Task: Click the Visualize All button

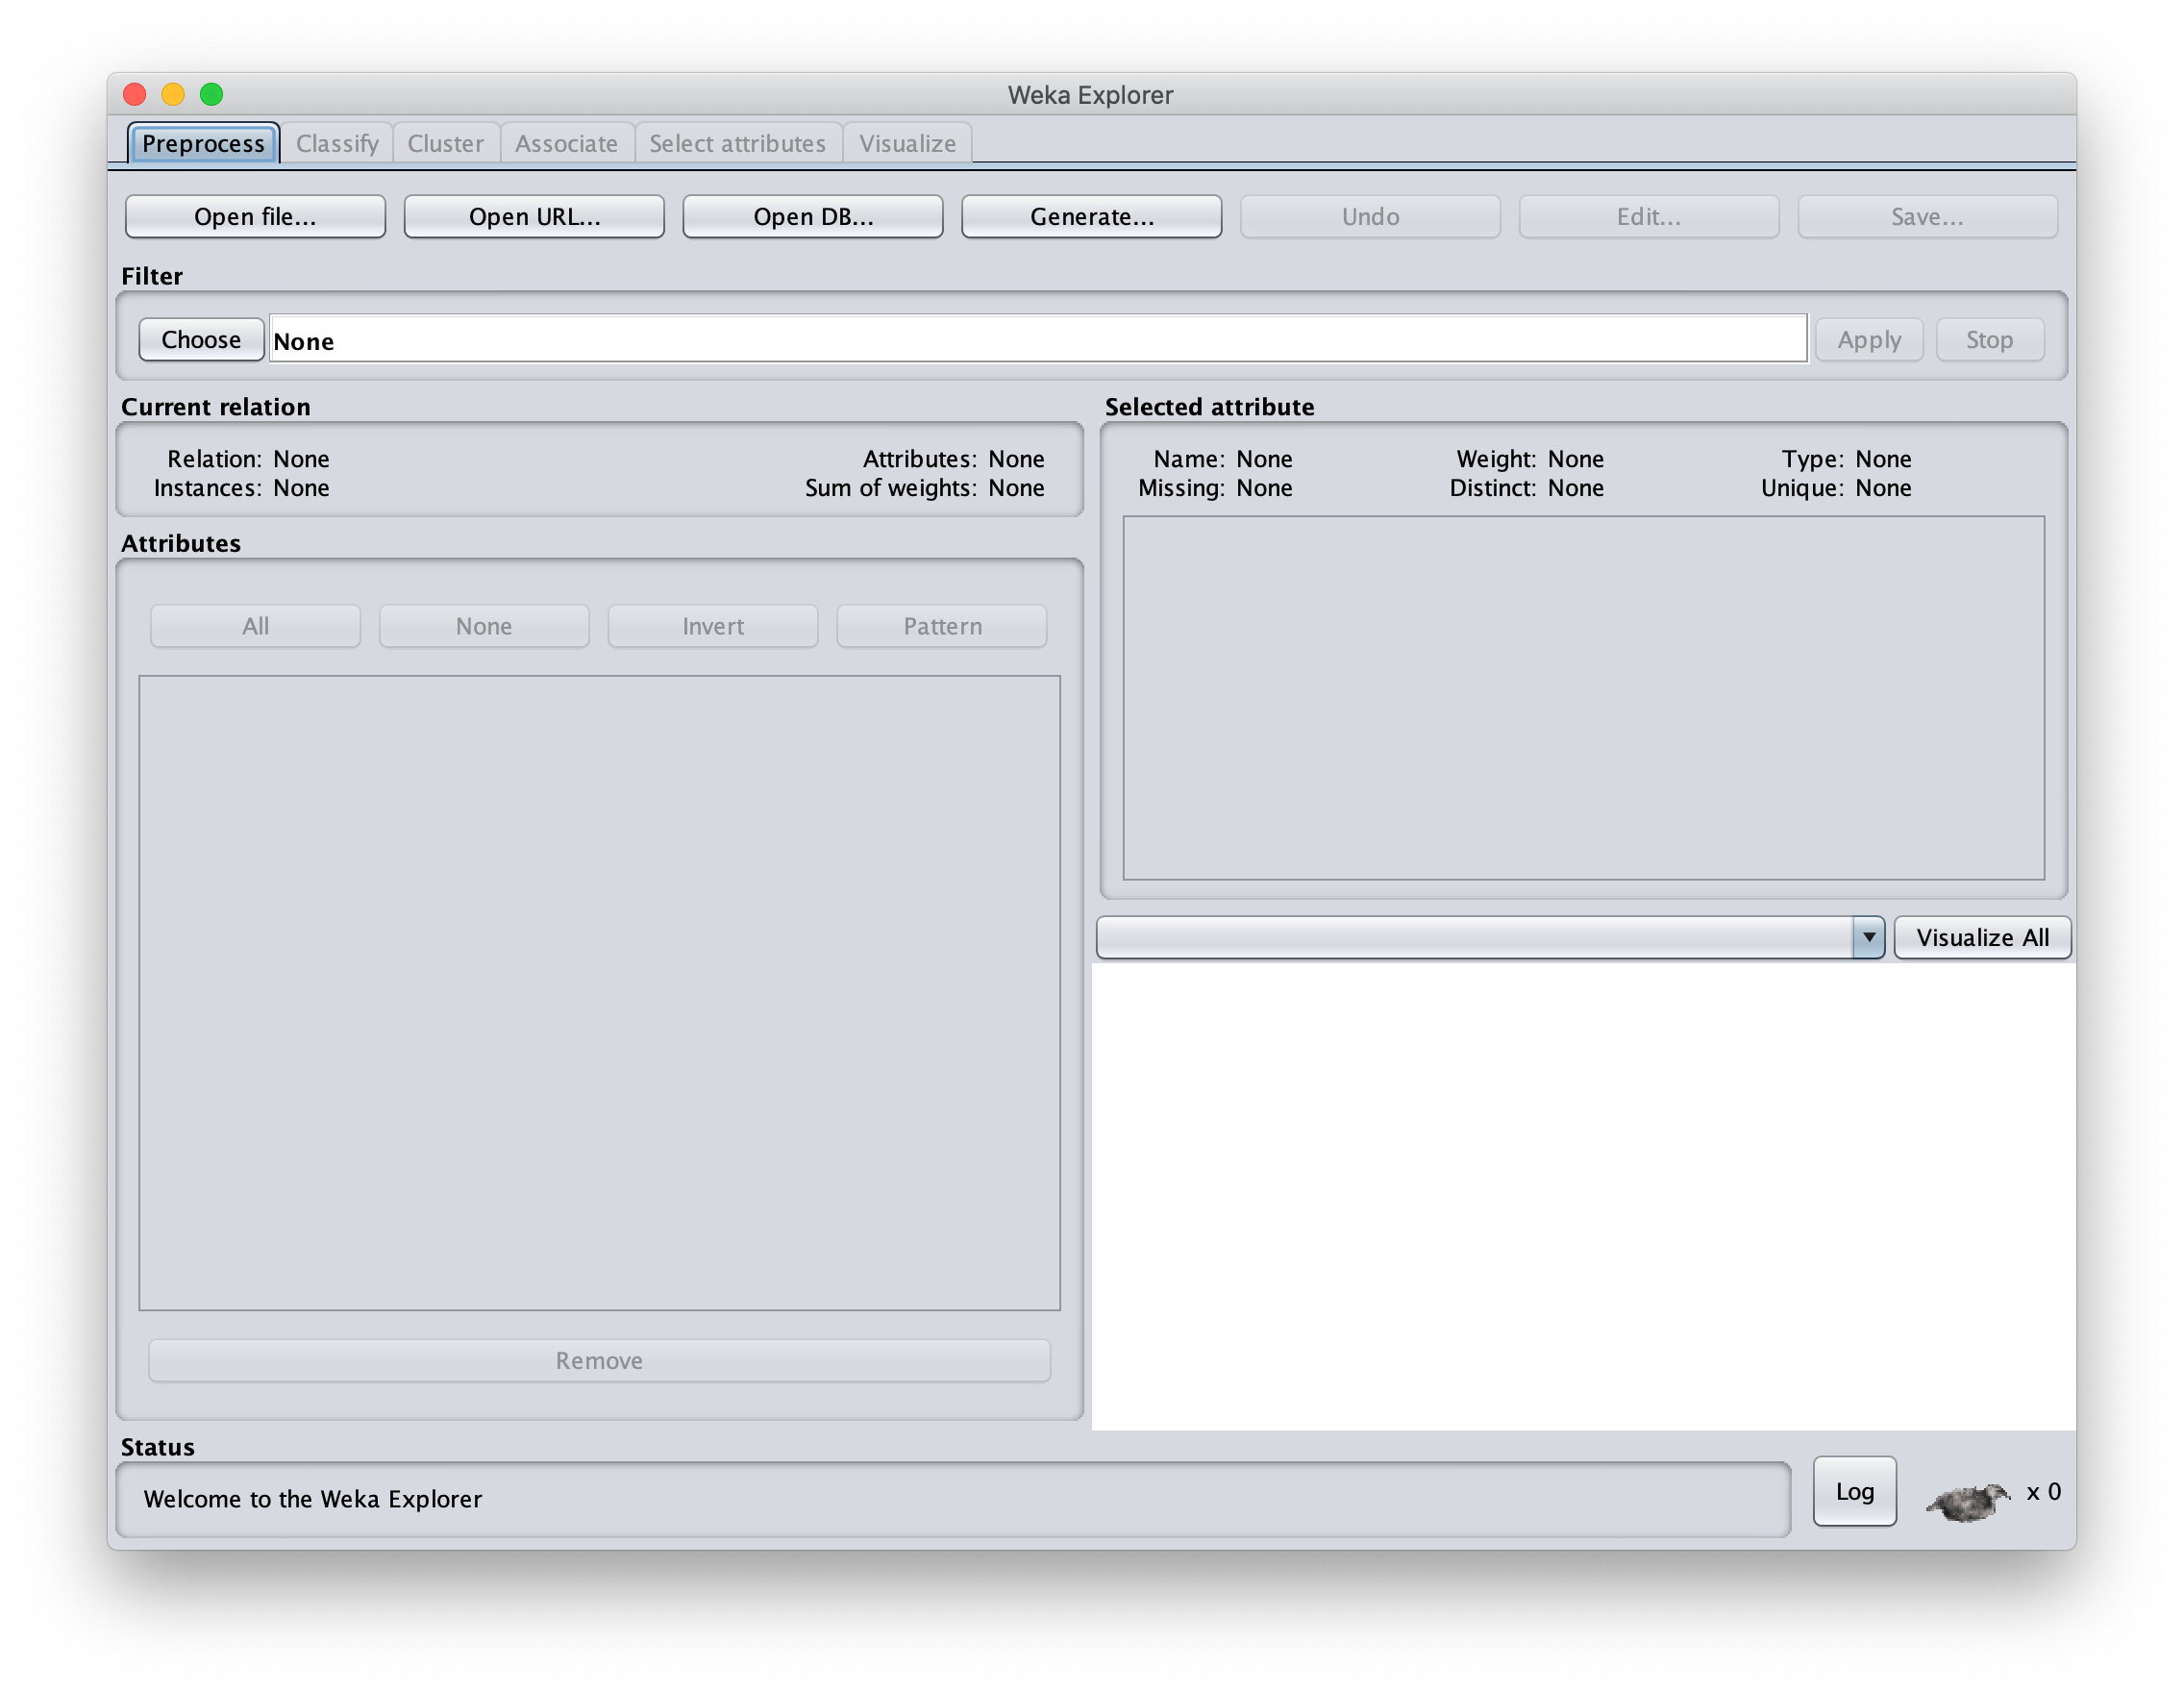Action: coord(1982,938)
